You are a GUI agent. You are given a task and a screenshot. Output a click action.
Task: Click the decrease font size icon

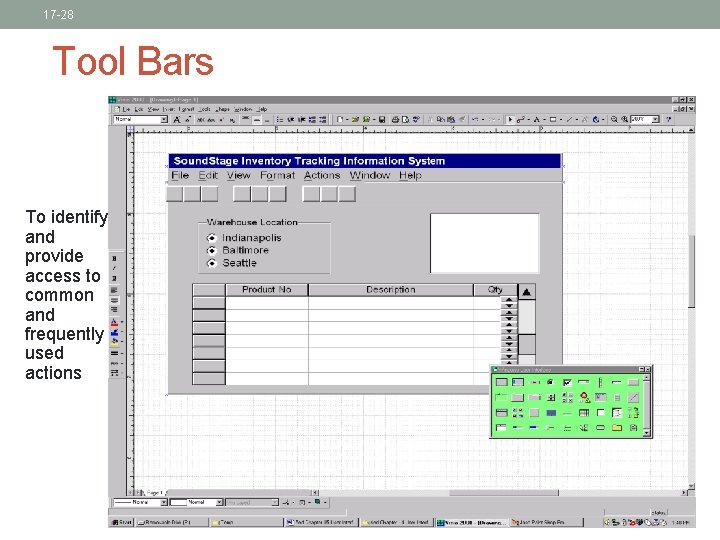click(x=188, y=119)
